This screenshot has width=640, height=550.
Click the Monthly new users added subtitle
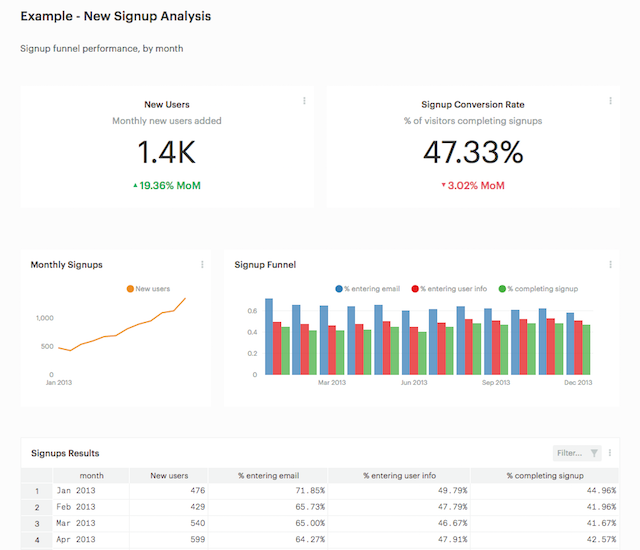click(x=167, y=121)
